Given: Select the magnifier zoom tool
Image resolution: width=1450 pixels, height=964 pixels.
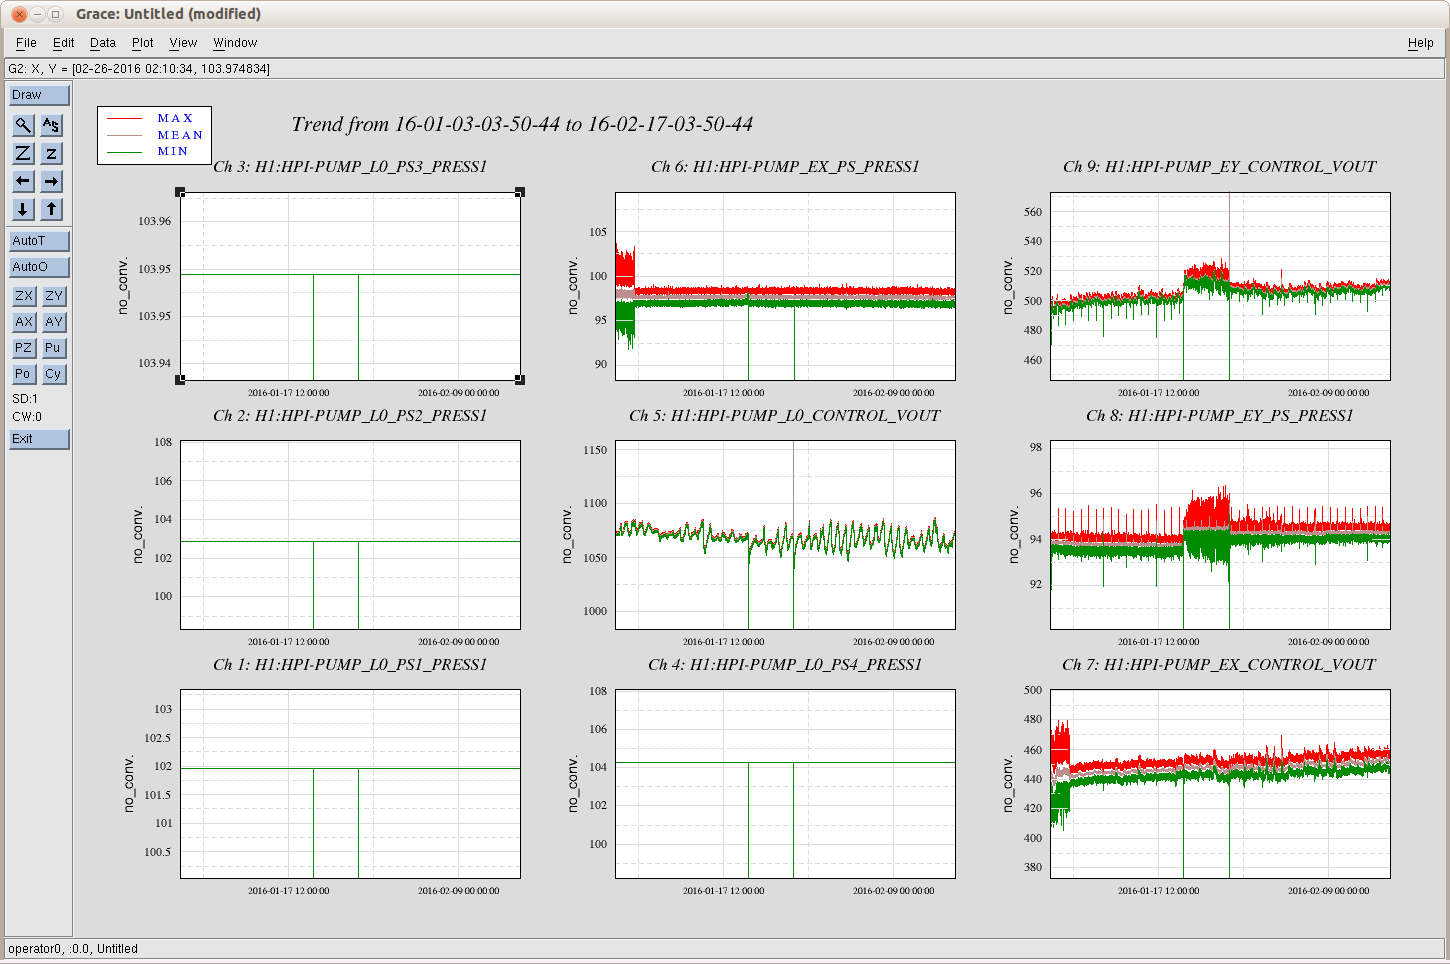Looking at the screenshot, I should [23, 125].
